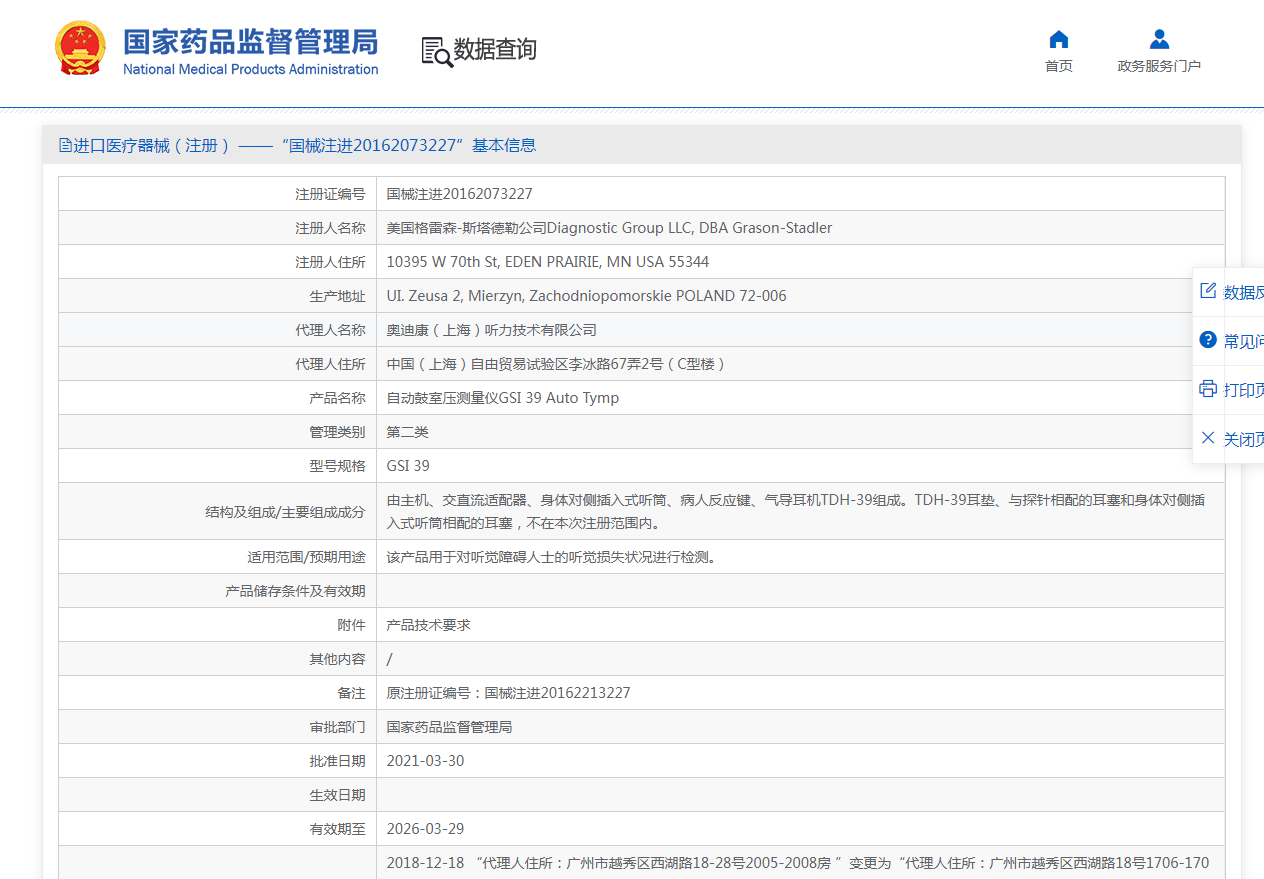Click change record dated 2018-12-18
1264x879 pixels.
coord(798,863)
